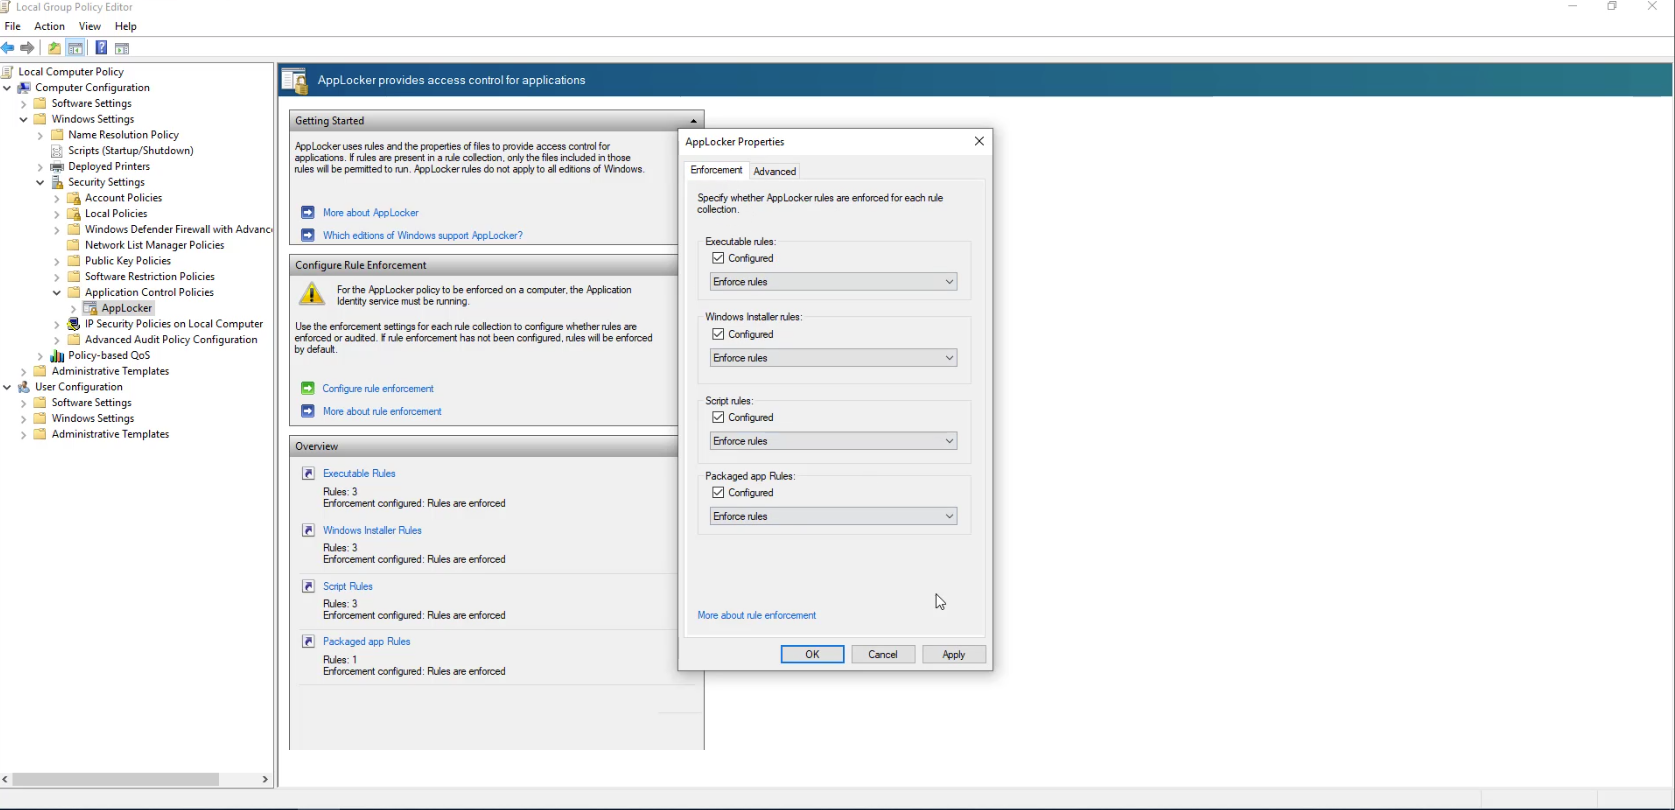The width and height of the screenshot is (1675, 810).
Task: Click the Computer Configuration icon
Action: click(24, 88)
